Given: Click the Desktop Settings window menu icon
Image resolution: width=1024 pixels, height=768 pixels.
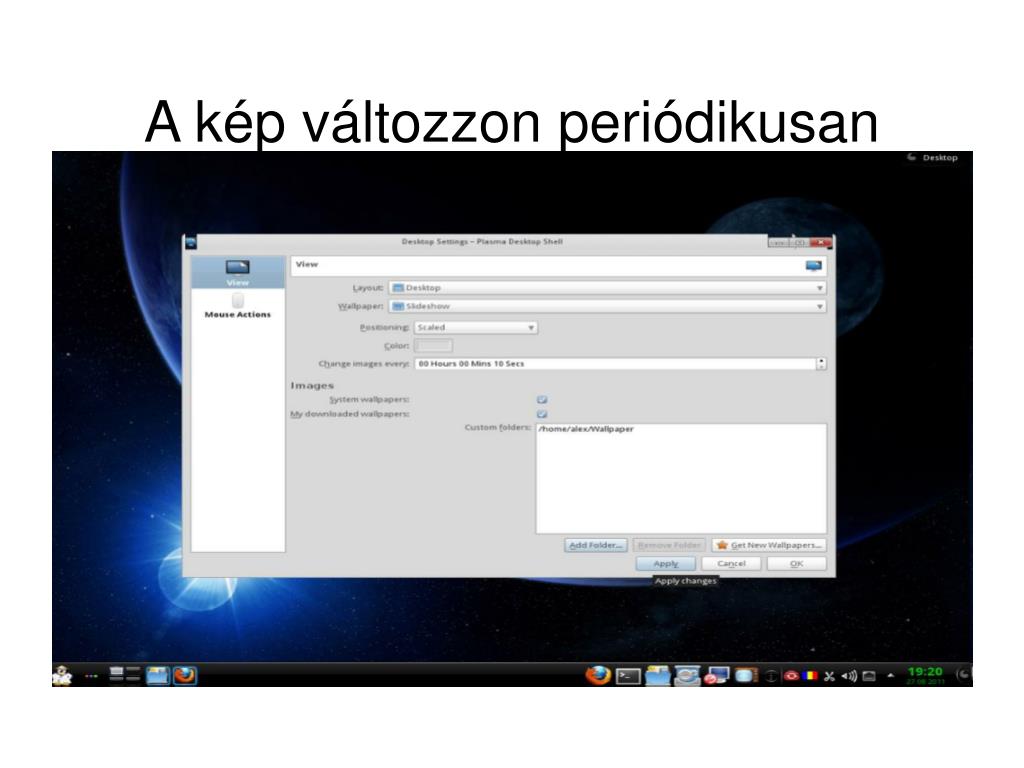Looking at the screenshot, I should tap(191, 242).
